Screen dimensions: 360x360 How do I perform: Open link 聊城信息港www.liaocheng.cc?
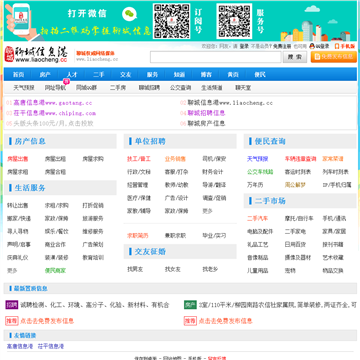[x=230, y=103]
